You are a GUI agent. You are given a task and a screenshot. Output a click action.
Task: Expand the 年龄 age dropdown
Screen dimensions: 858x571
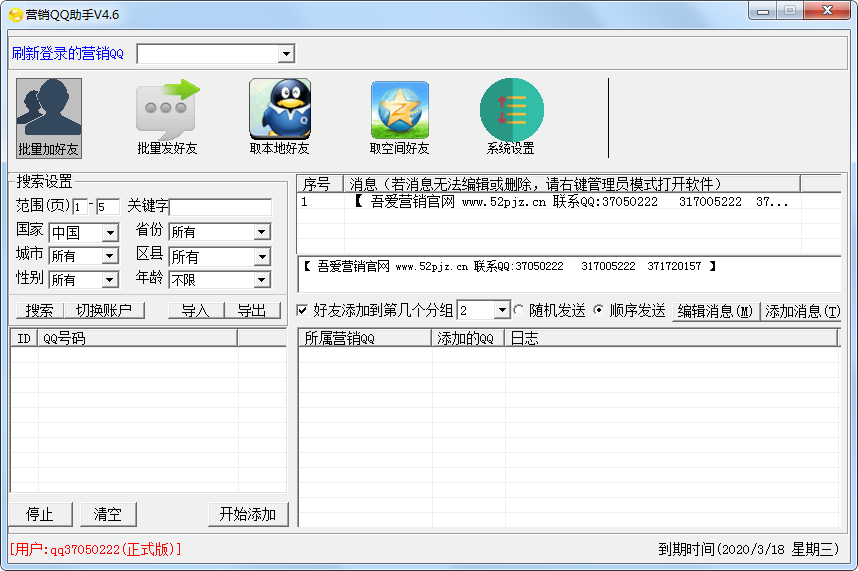261,280
